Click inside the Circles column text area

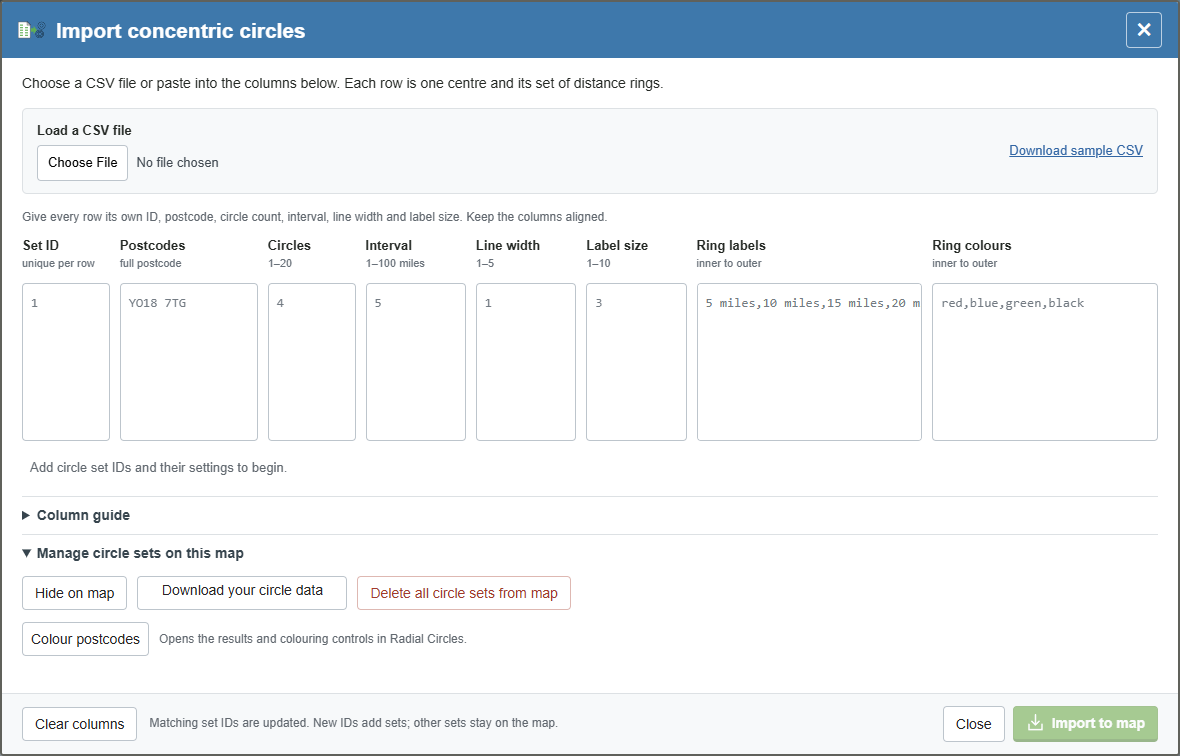pos(312,362)
